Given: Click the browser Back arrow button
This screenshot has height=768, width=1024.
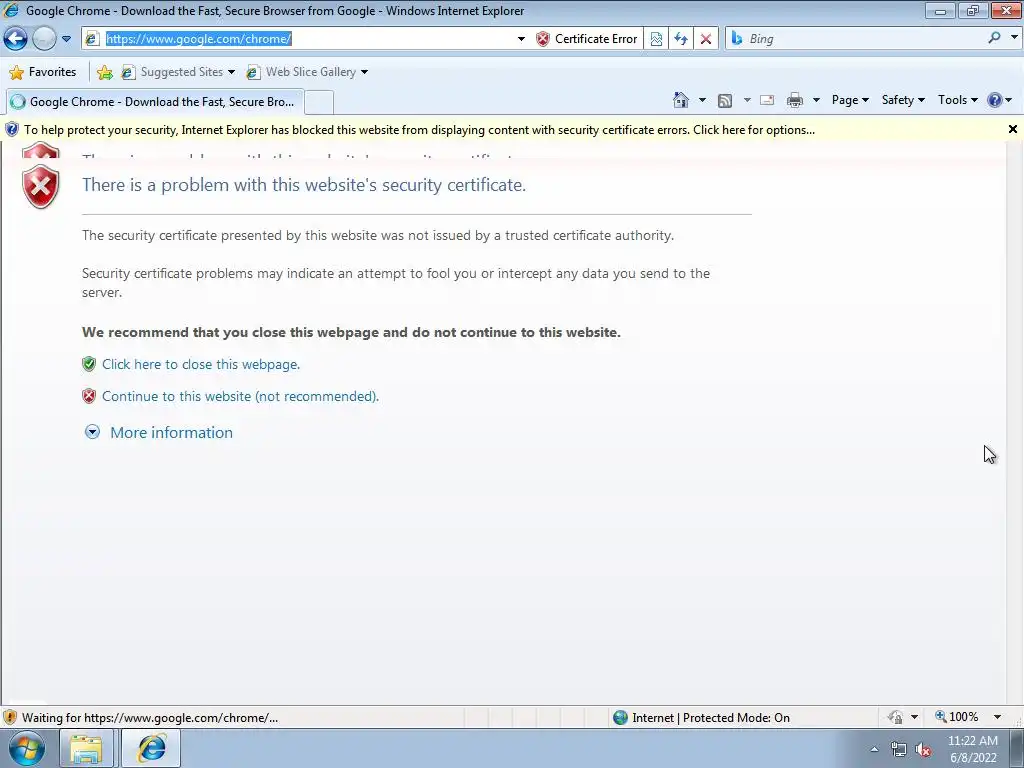Looking at the screenshot, I should (16, 39).
